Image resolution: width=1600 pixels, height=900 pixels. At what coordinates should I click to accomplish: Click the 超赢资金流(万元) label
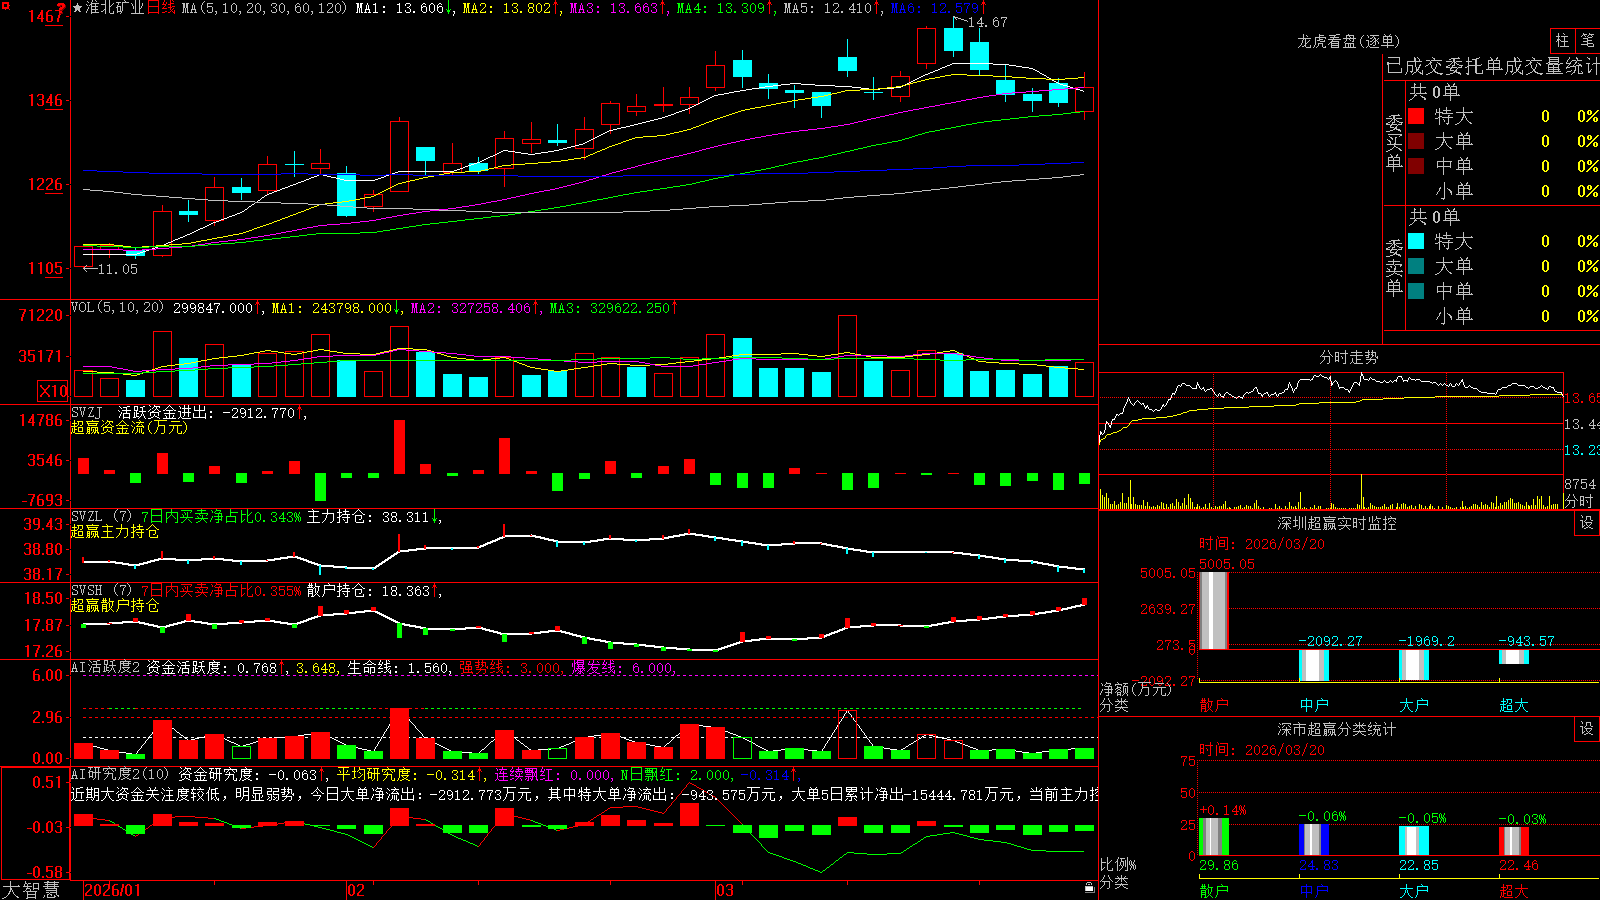(129, 427)
